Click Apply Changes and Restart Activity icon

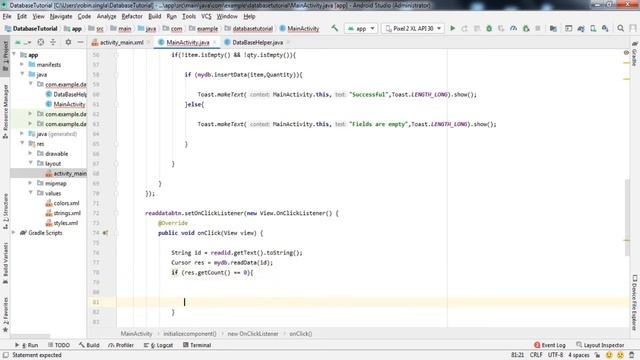coord(464,28)
